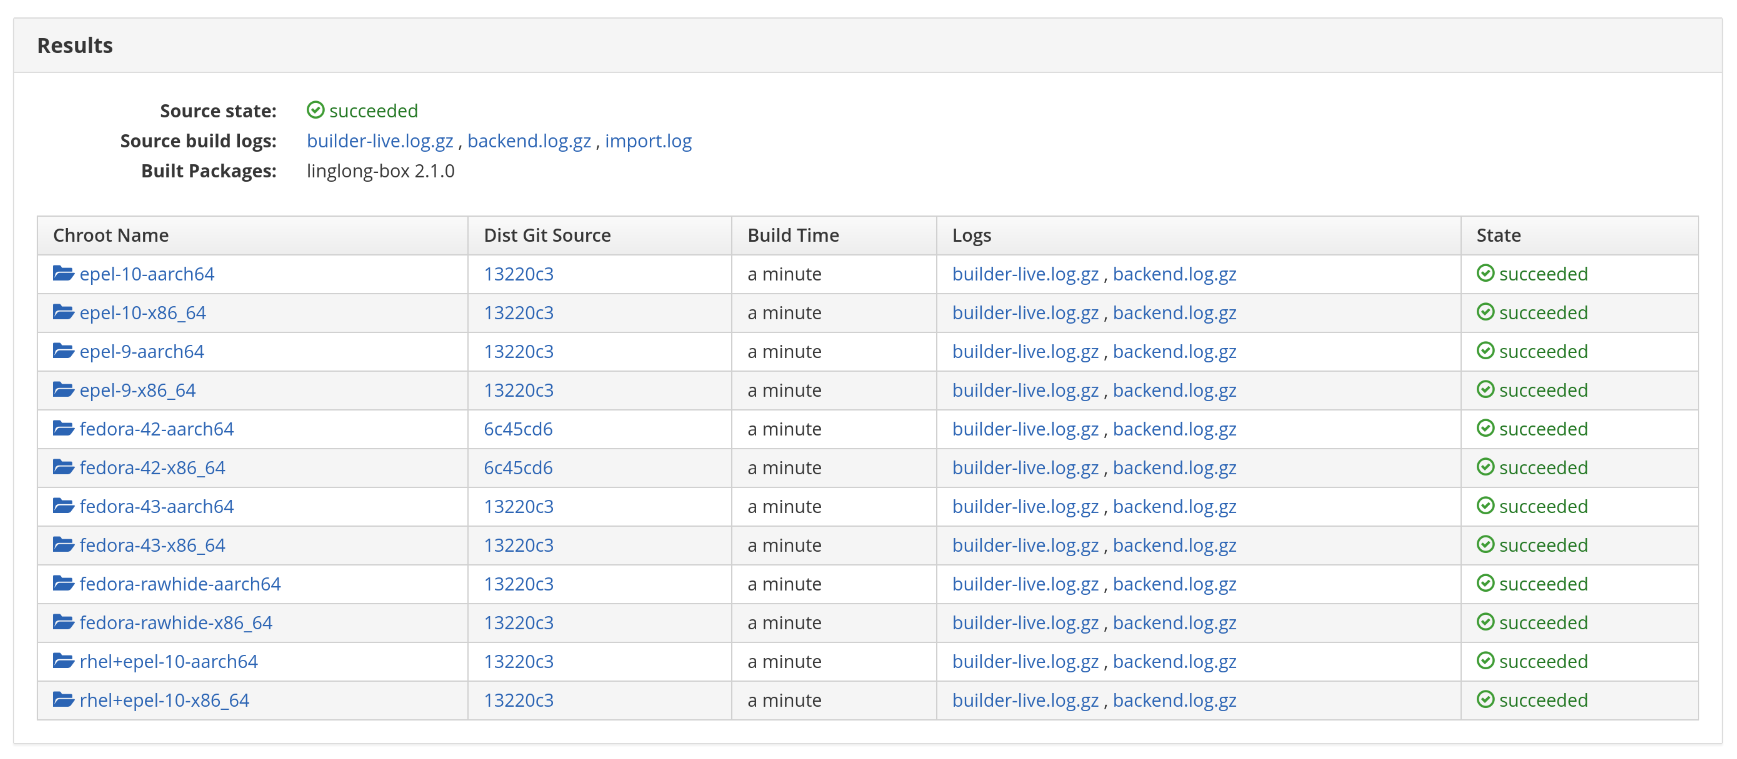Viewport: 1737px width, 759px height.
Task: Open the source build builder-live.log.gz link
Action: click(380, 141)
